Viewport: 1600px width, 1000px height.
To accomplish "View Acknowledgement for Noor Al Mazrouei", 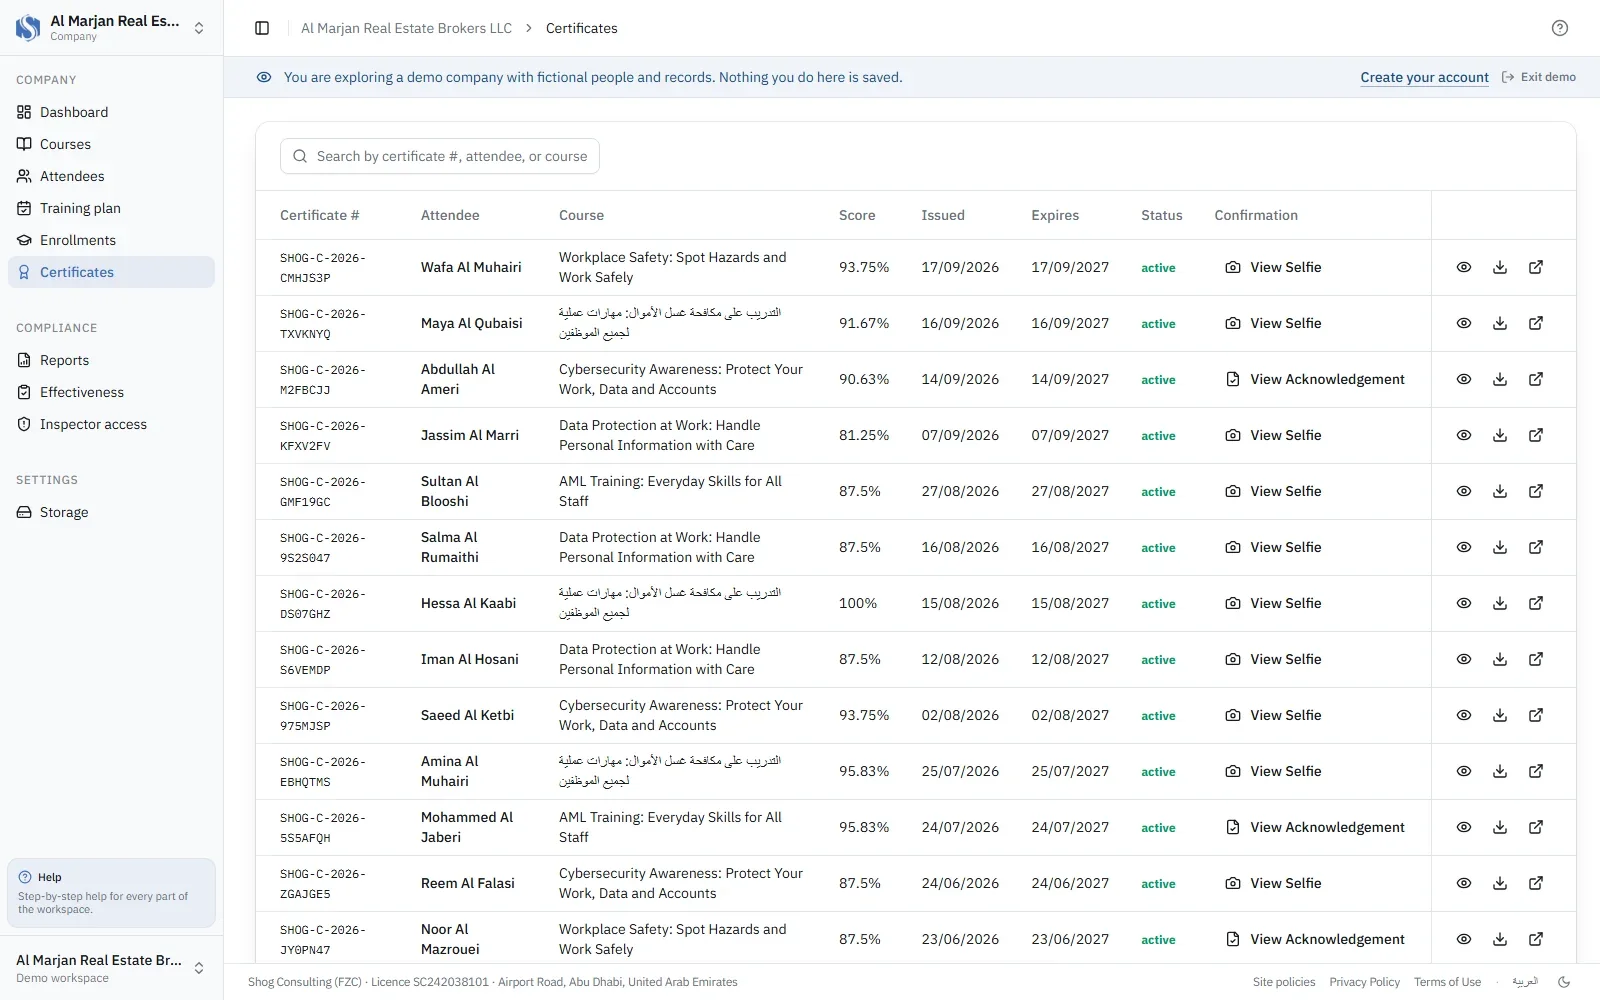I will tap(1315, 939).
